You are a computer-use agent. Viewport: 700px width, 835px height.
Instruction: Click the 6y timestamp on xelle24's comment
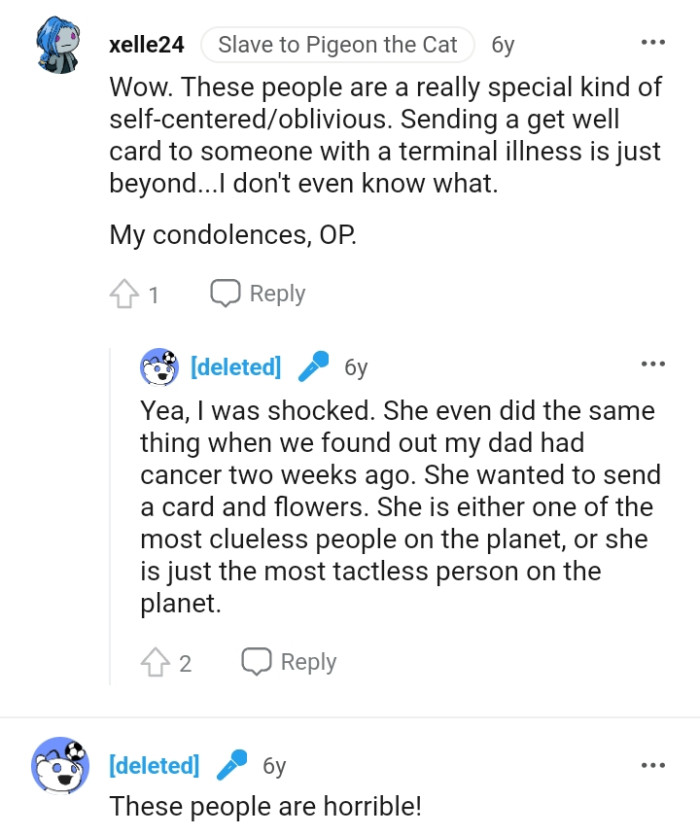click(x=503, y=45)
